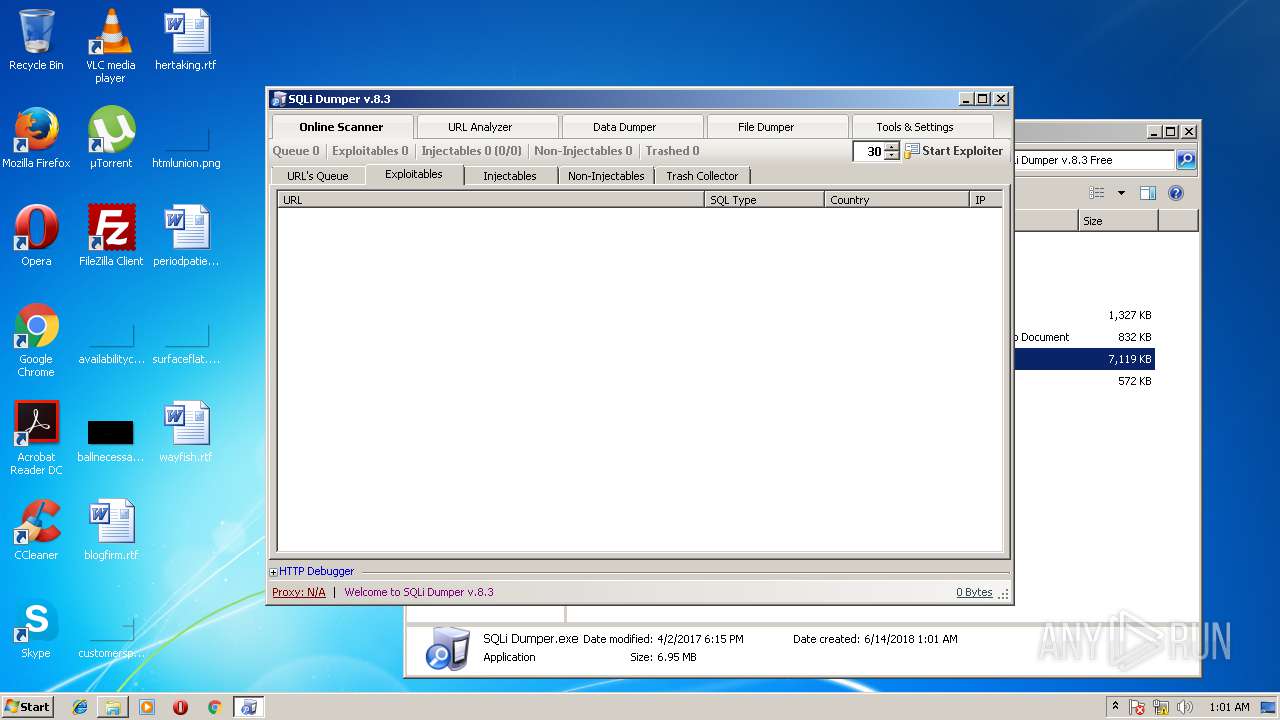
Task: Click Internet Explorer taskbar icon
Action: tap(80, 707)
